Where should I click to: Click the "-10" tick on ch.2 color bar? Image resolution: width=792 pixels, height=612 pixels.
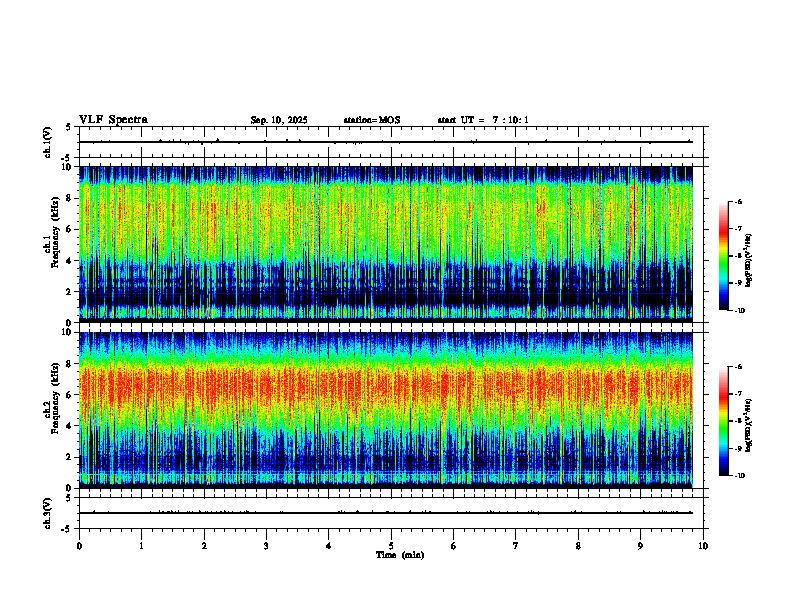pyautogui.click(x=739, y=476)
